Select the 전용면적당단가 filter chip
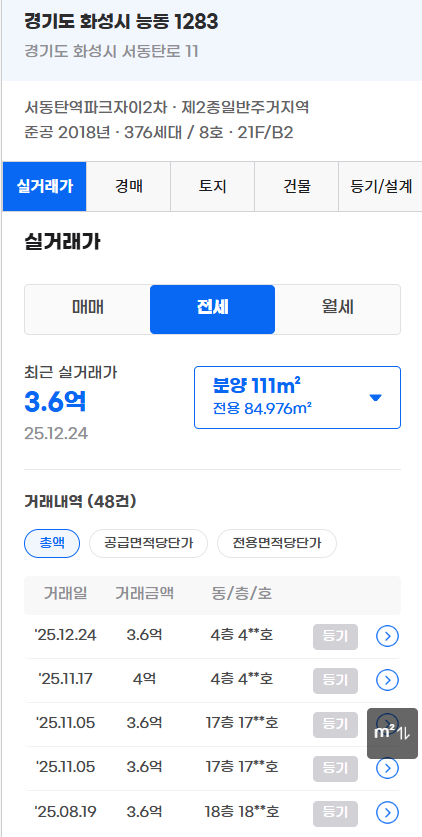 coord(277,544)
